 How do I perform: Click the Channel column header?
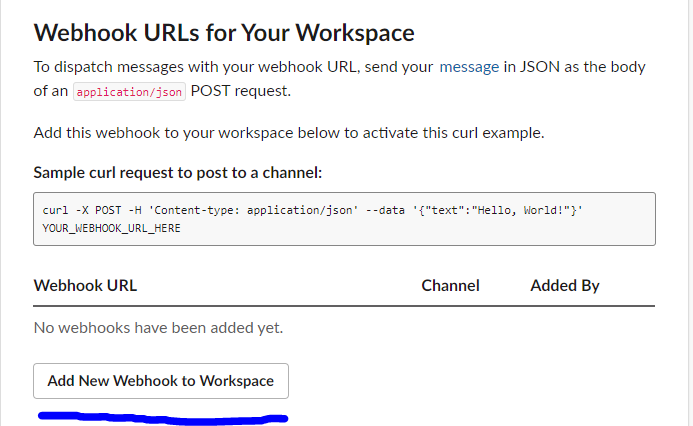(x=450, y=285)
